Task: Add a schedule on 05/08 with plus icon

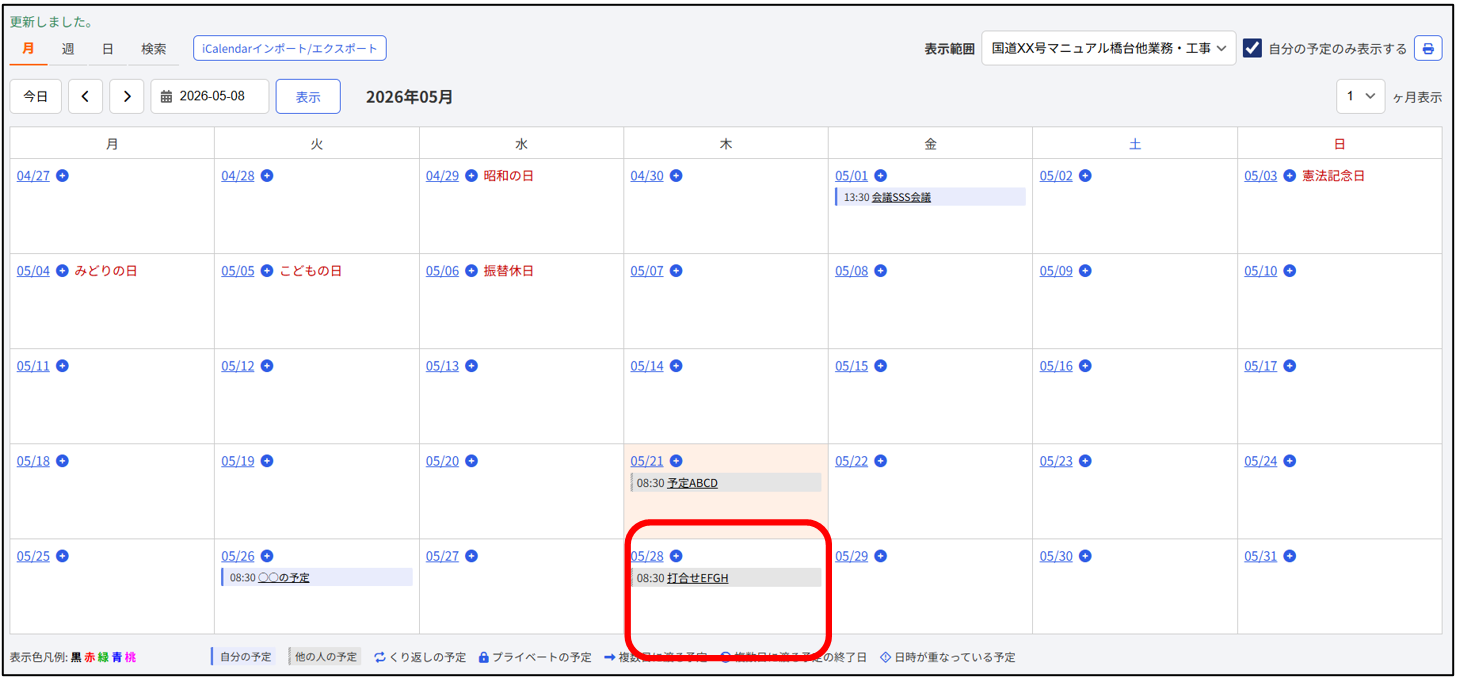Action: [881, 271]
